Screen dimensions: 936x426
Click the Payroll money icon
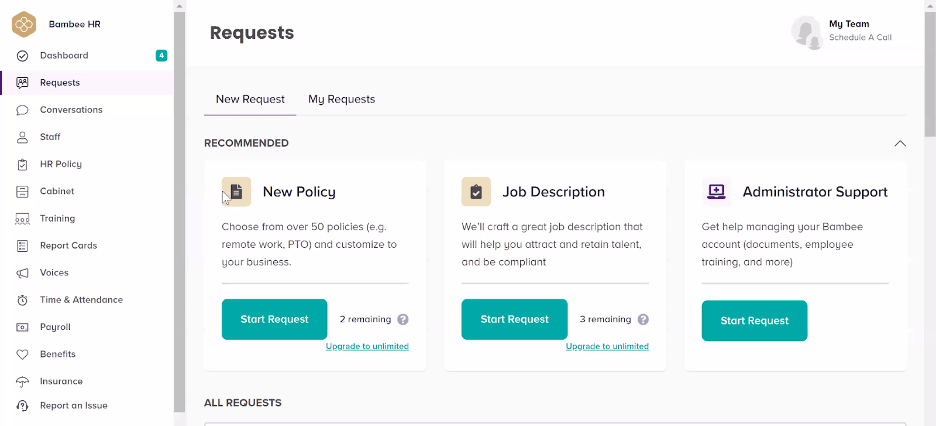click(x=22, y=327)
